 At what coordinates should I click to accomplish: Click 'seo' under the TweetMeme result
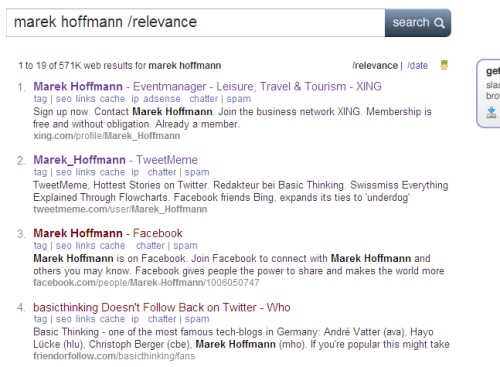[64, 172]
